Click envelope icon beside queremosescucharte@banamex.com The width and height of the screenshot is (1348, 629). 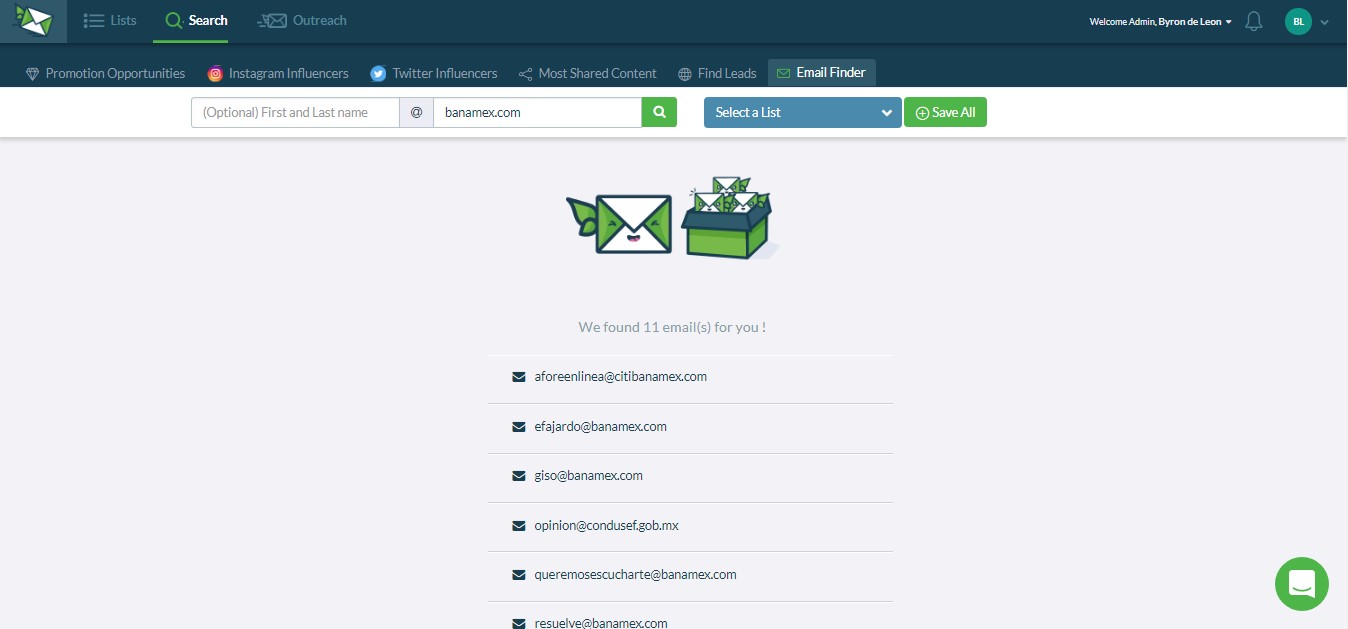518,575
